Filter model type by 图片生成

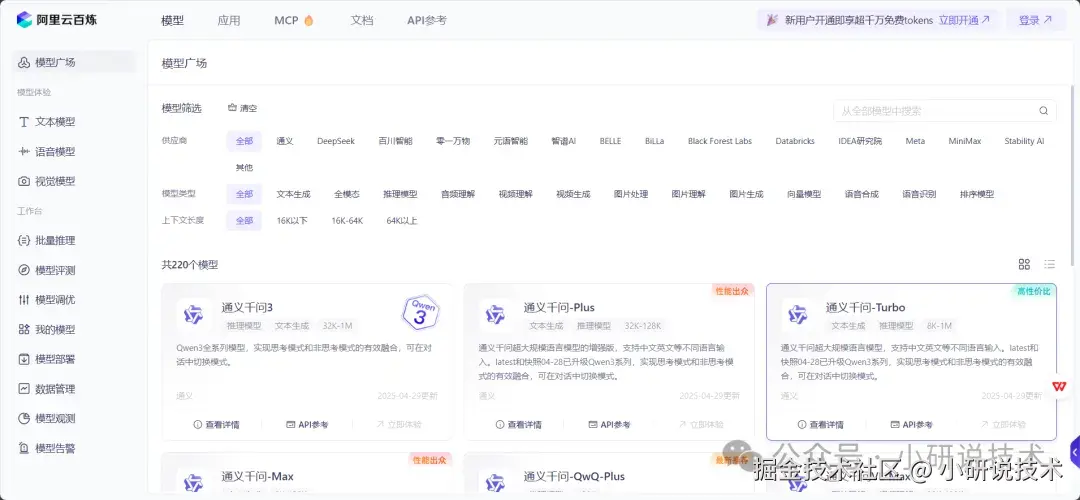tap(747, 194)
